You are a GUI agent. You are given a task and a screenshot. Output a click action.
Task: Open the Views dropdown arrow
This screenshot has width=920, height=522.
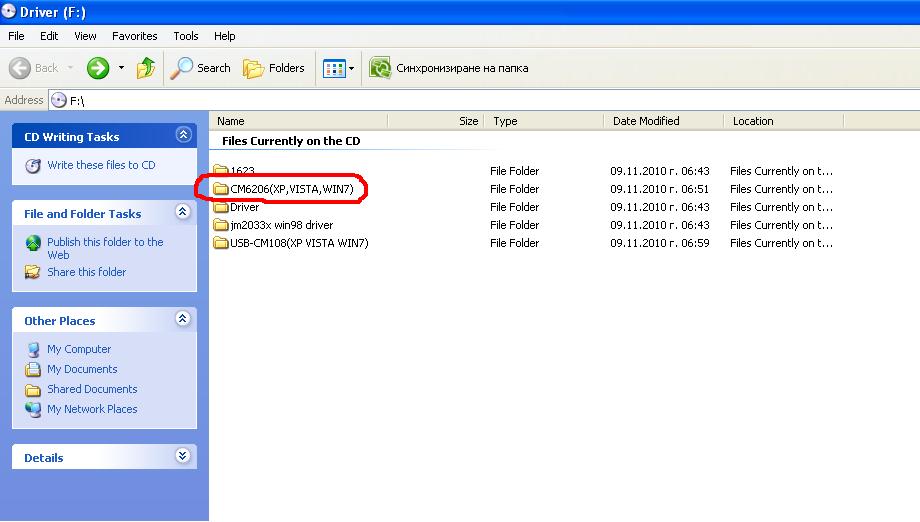(351, 69)
